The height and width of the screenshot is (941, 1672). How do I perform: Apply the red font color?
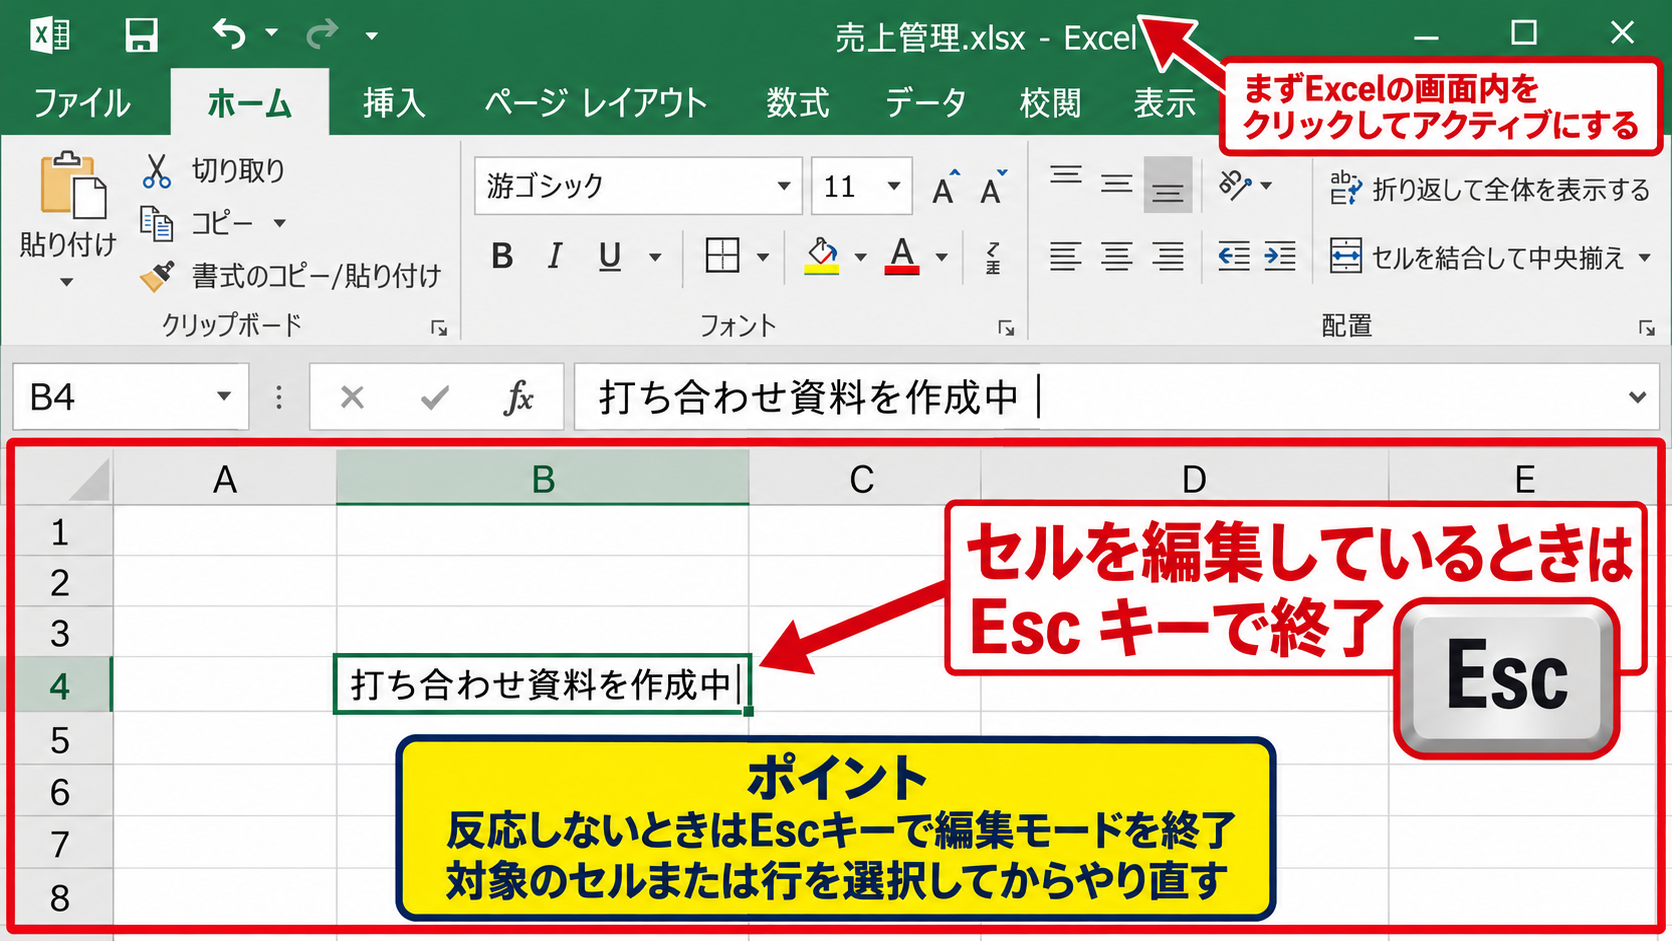pyautogui.click(x=902, y=256)
